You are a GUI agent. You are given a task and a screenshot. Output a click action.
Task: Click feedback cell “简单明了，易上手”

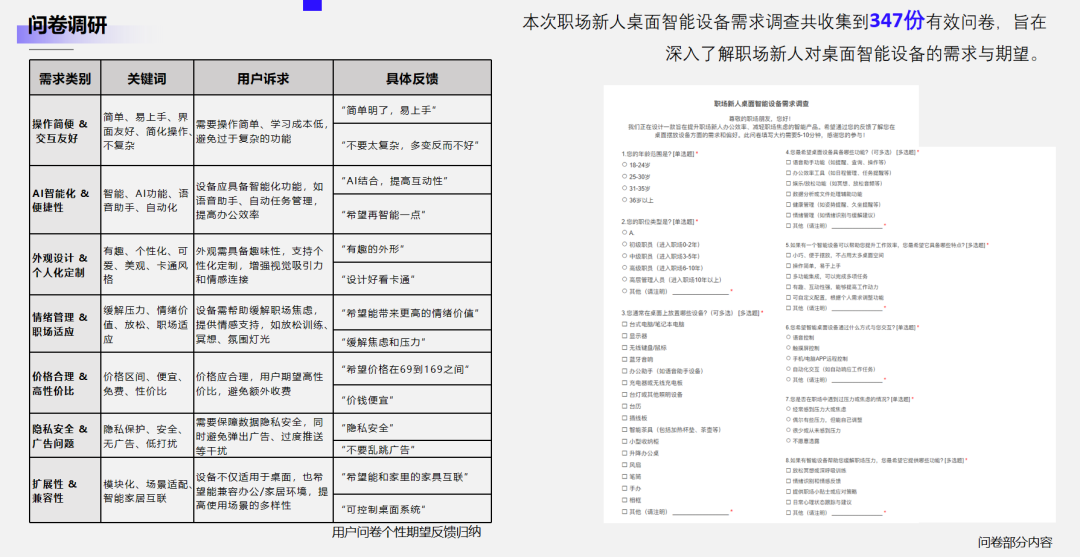[x=412, y=109]
